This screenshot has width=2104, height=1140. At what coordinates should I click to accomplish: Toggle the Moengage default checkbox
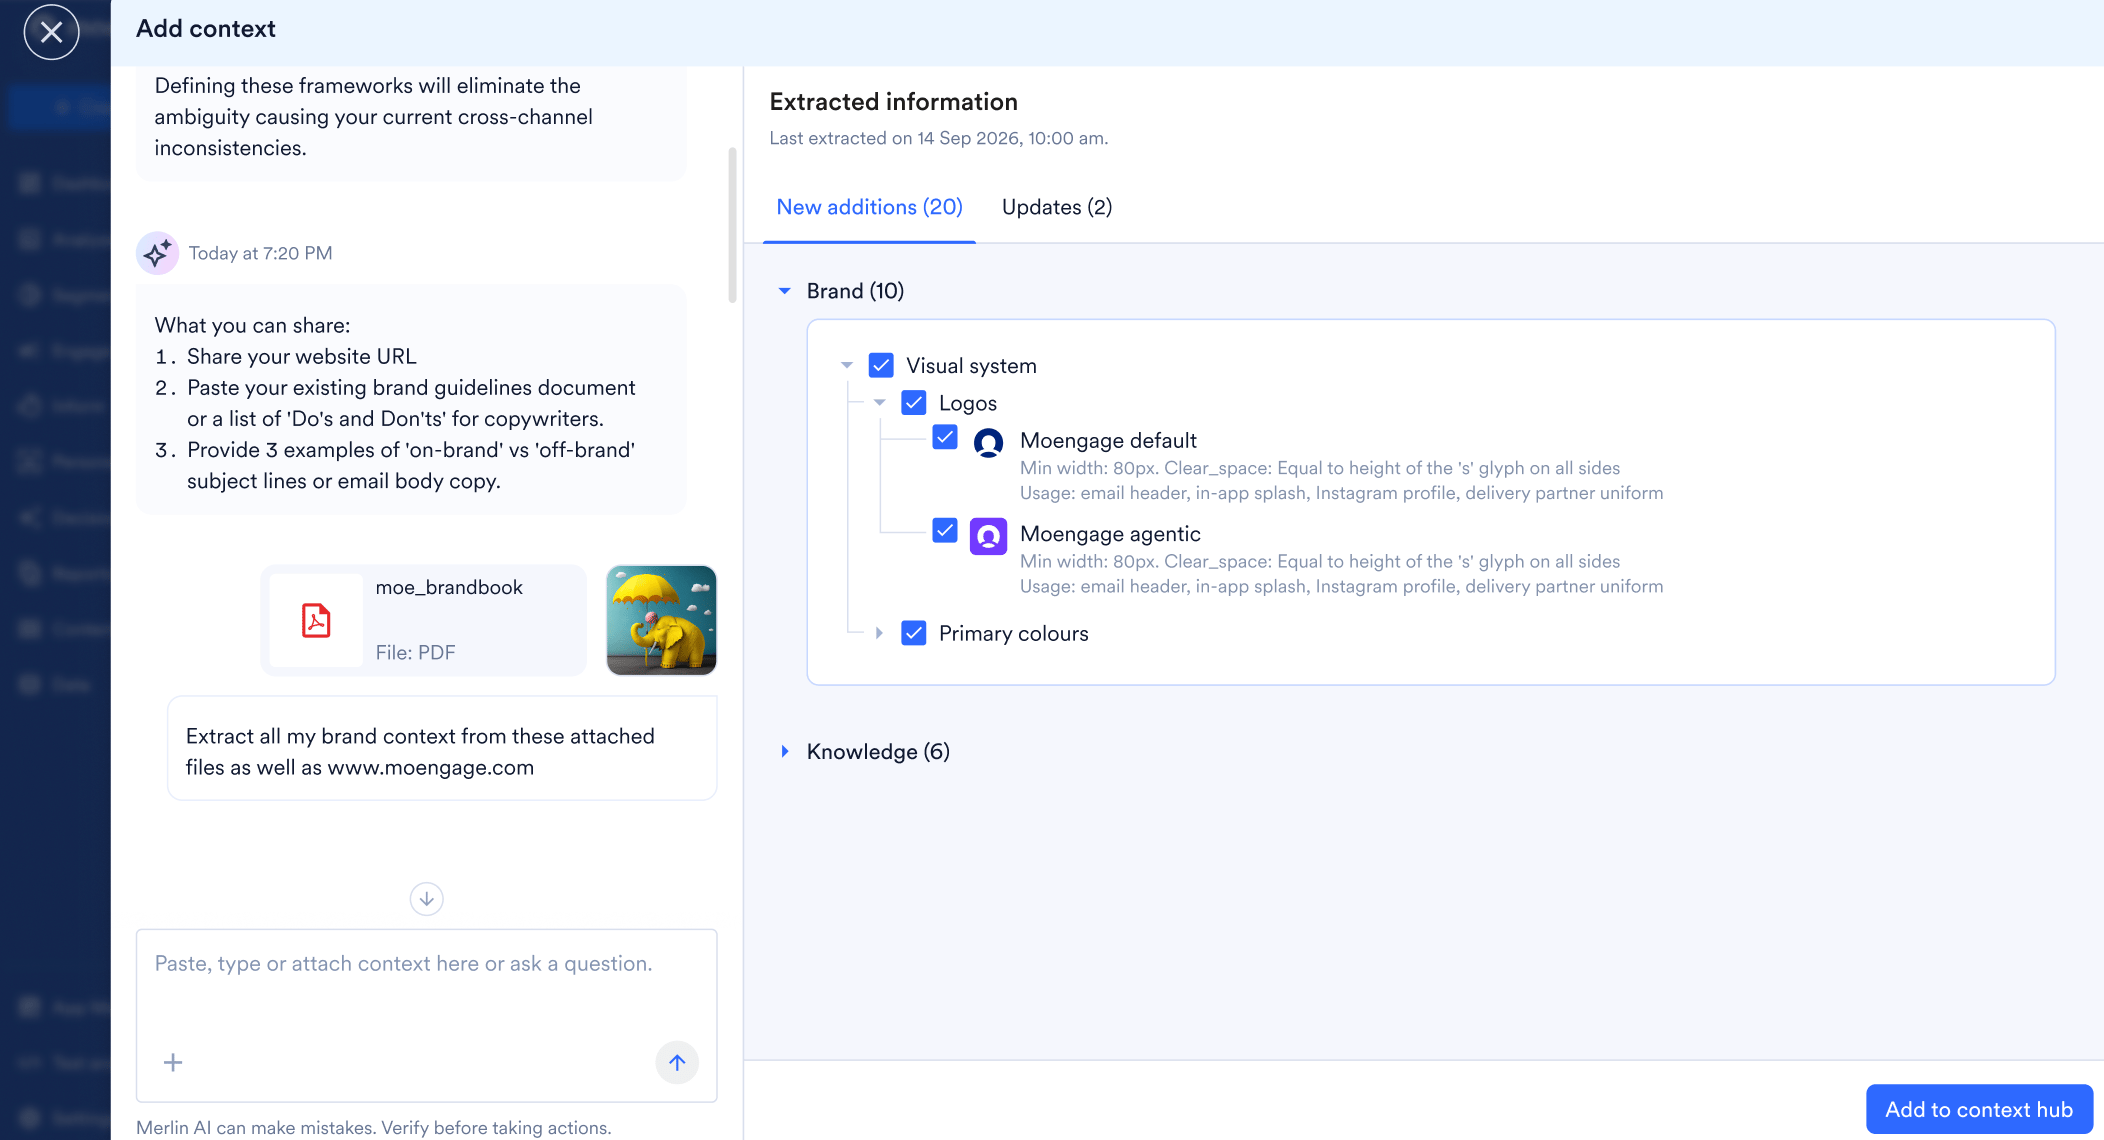pyautogui.click(x=945, y=437)
